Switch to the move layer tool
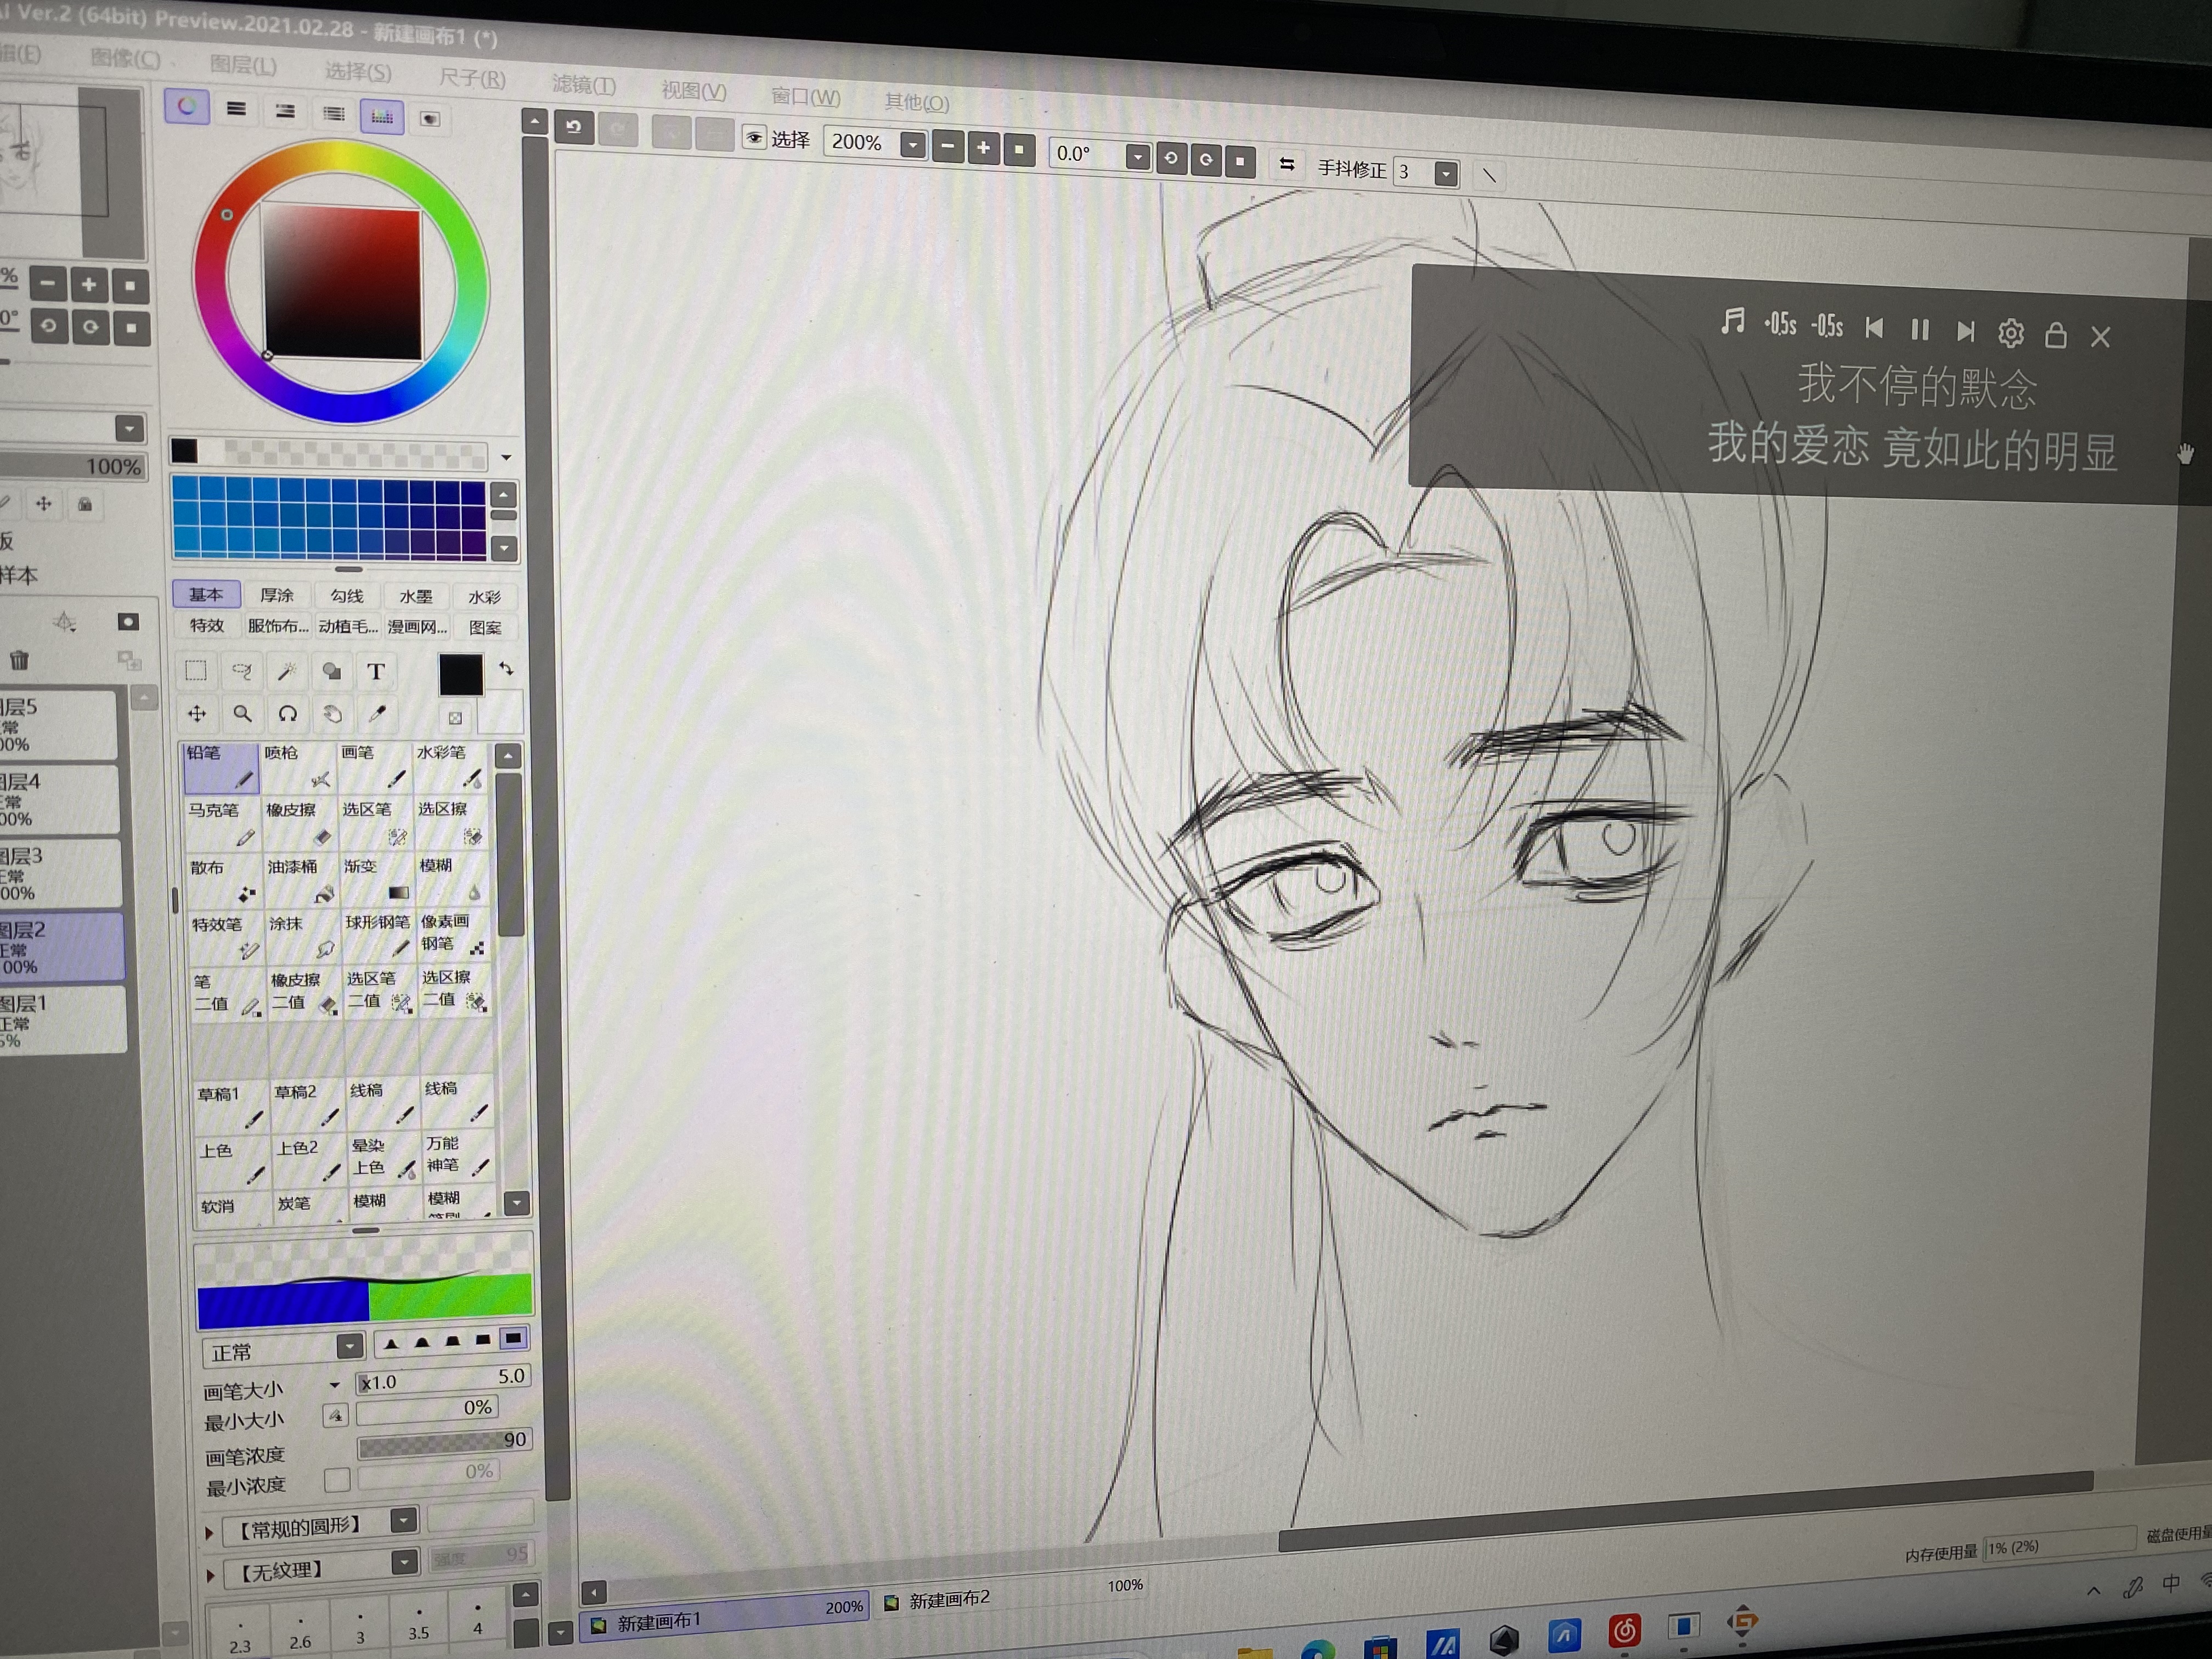The image size is (2212, 1659). (x=197, y=713)
